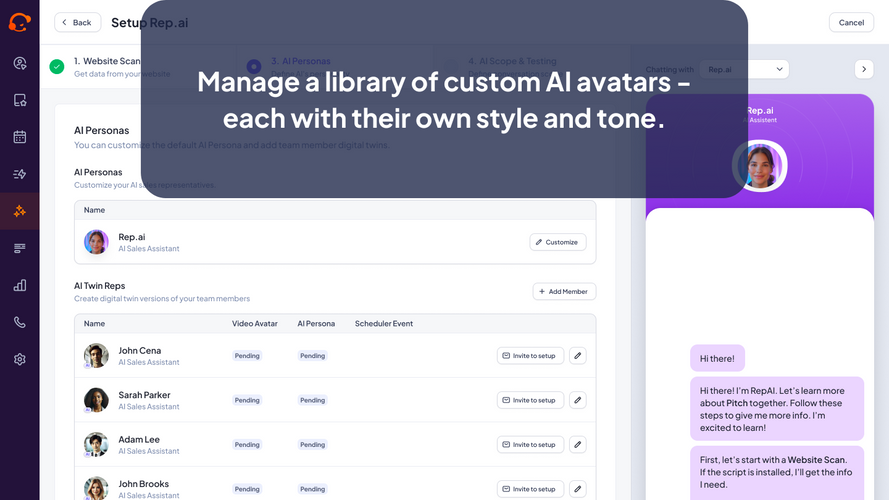Click the Back button

coord(78,22)
